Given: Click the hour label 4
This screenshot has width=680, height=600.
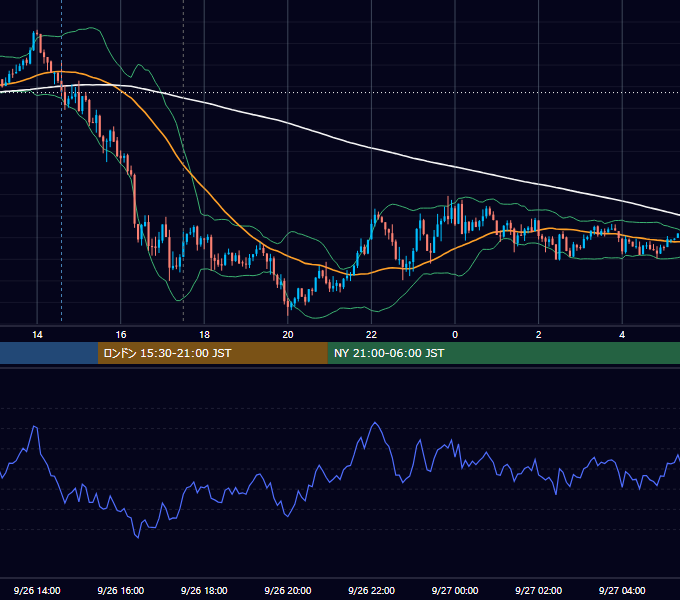Looking at the screenshot, I should point(622,335).
